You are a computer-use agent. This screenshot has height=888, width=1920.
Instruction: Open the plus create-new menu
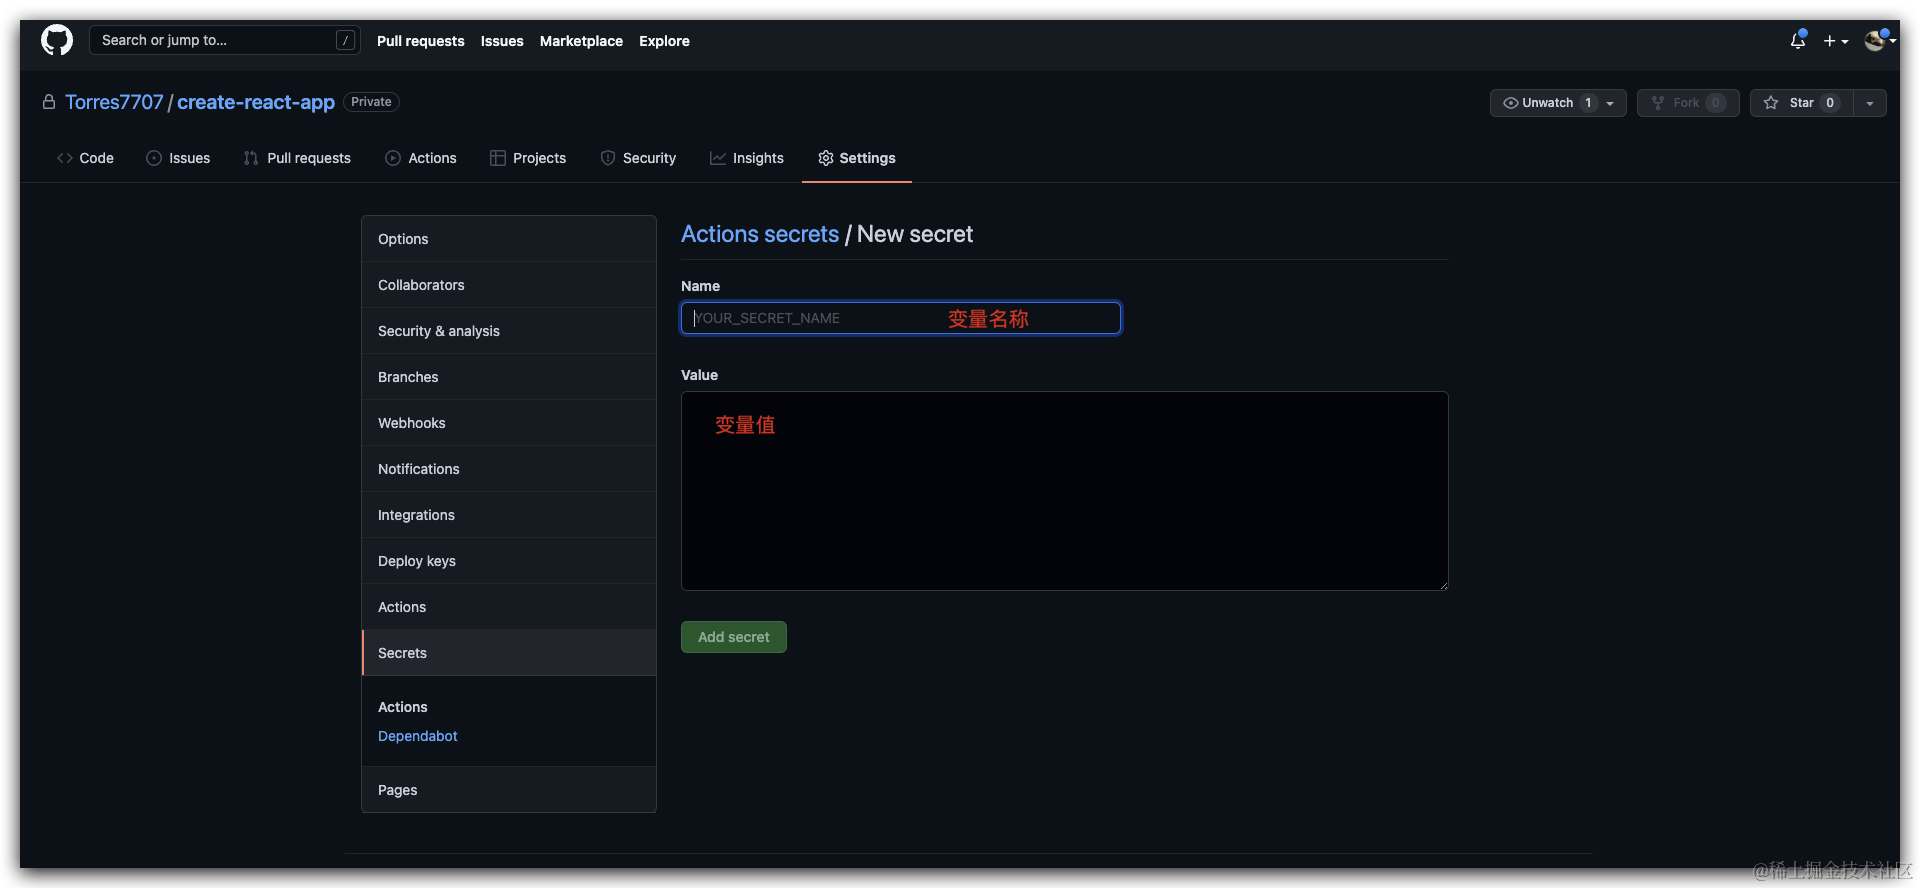pos(1835,41)
